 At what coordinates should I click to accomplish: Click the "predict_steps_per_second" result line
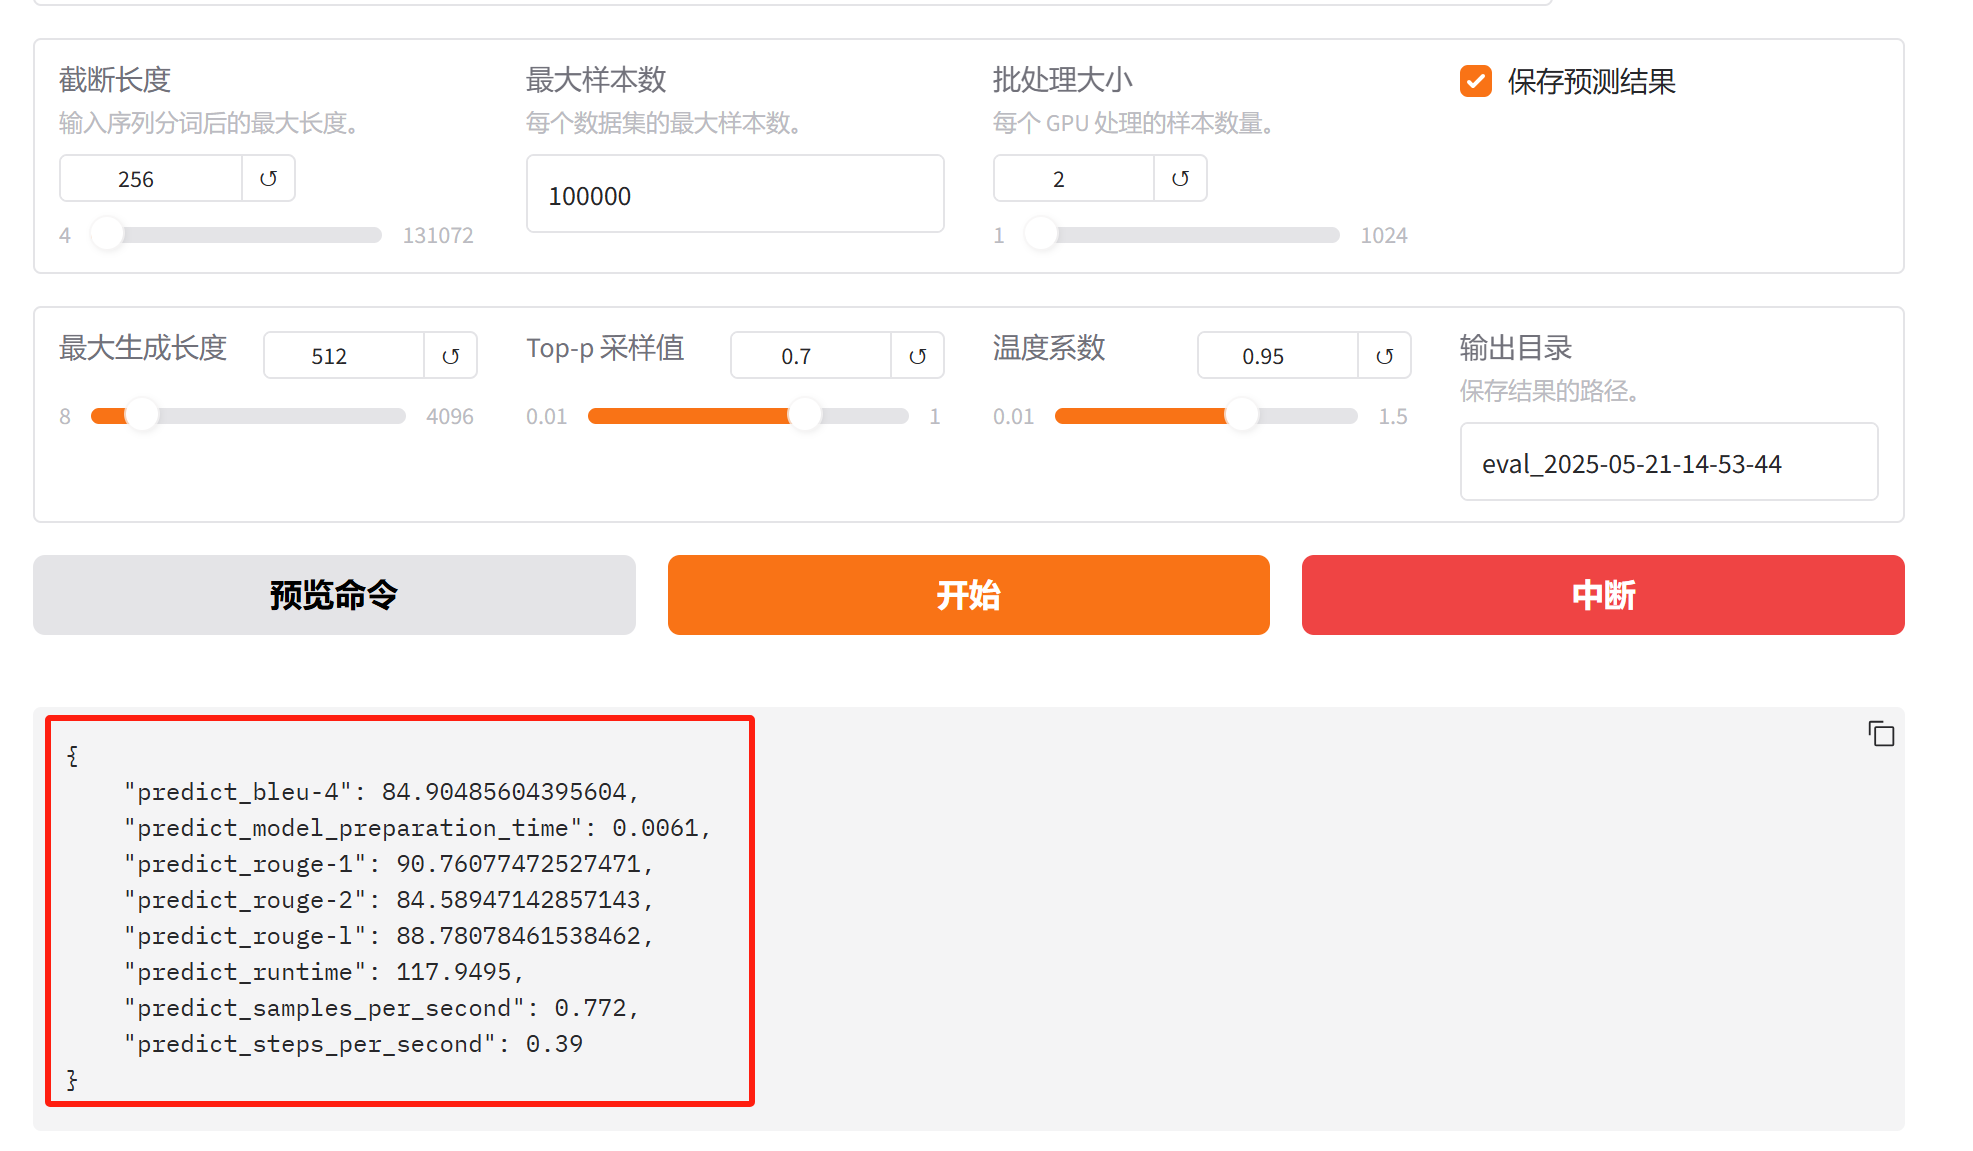click(353, 1044)
